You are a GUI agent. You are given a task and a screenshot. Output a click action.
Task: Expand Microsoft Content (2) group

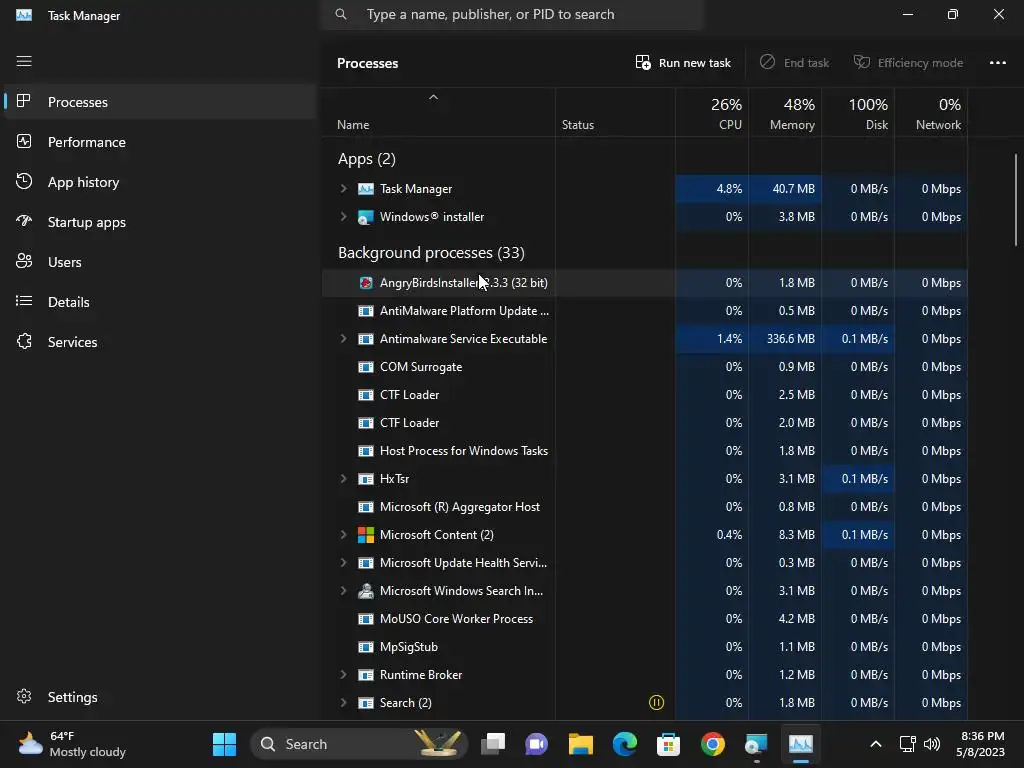click(x=344, y=535)
